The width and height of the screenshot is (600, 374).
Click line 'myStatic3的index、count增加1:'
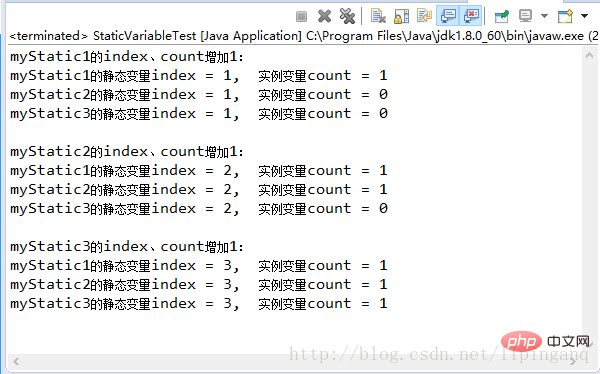127,247
